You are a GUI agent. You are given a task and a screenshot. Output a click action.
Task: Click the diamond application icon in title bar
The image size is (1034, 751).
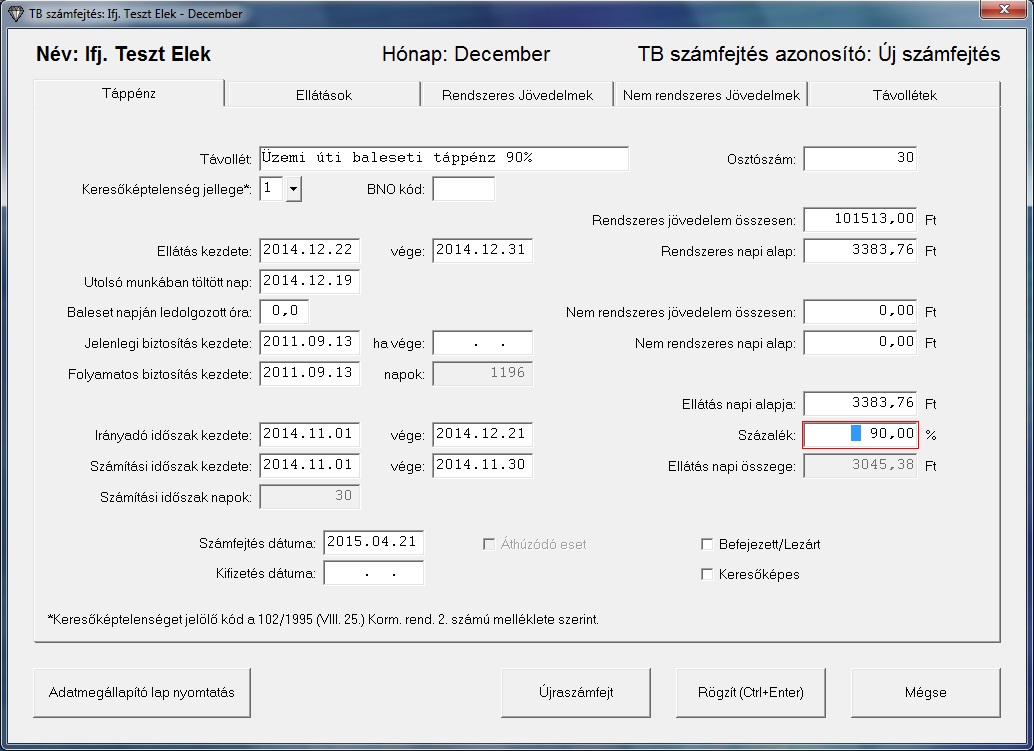(15, 14)
